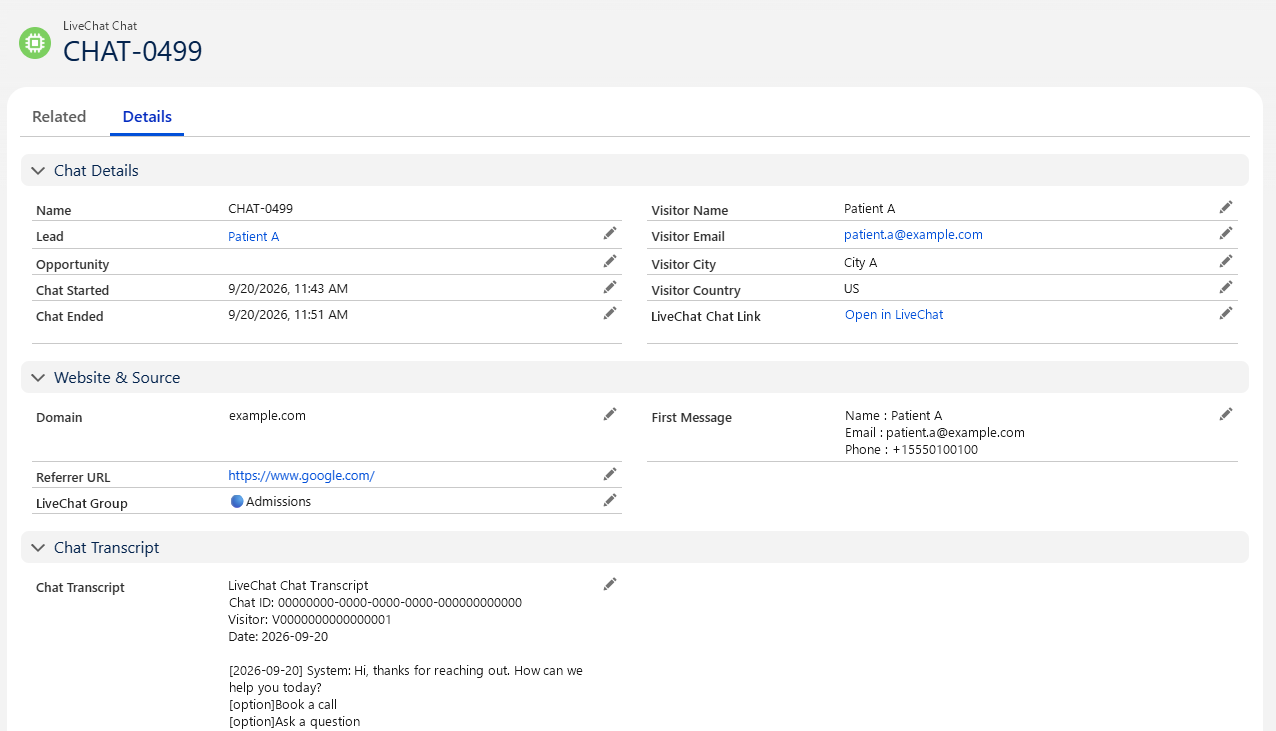1276x731 pixels.
Task: Collapse the Chat Details section
Action: pyautogui.click(x=38, y=171)
